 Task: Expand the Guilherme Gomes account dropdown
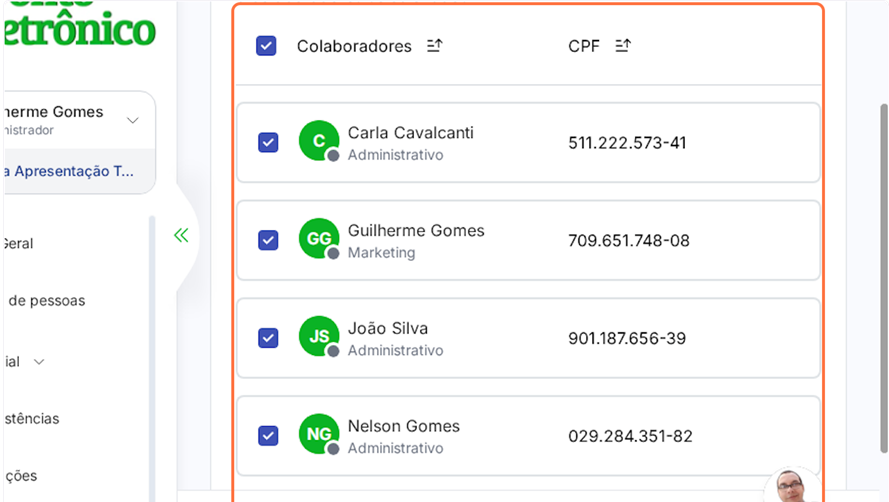click(x=133, y=121)
